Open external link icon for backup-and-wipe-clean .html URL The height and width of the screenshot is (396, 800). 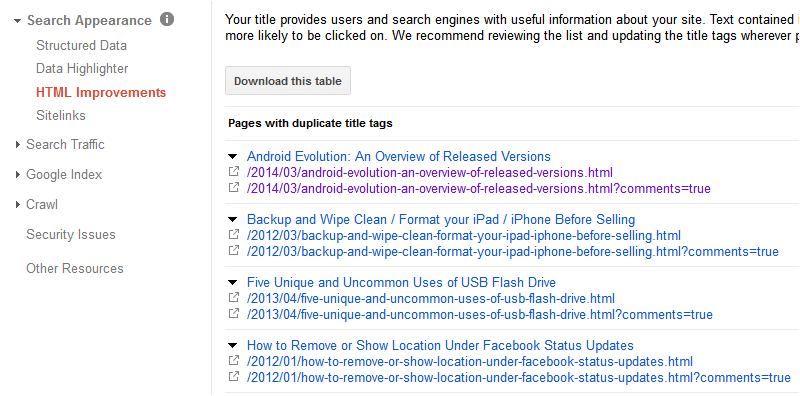coord(234,235)
